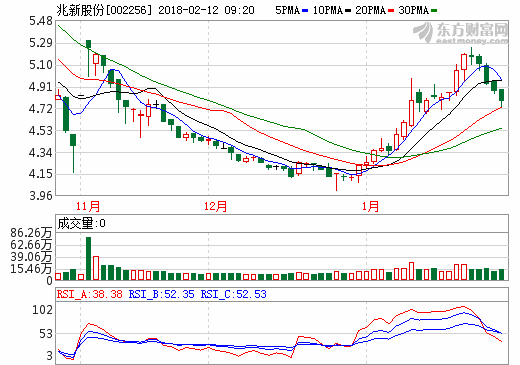
Task: Click the 4.91 price axis label
Action: pos(41,87)
